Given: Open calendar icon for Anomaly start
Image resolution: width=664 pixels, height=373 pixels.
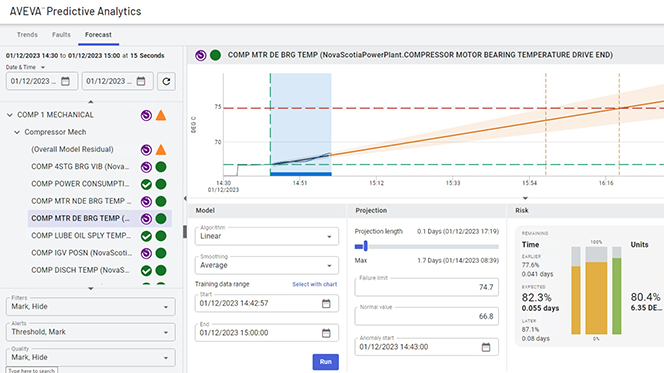Looking at the screenshot, I should tap(486, 347).
